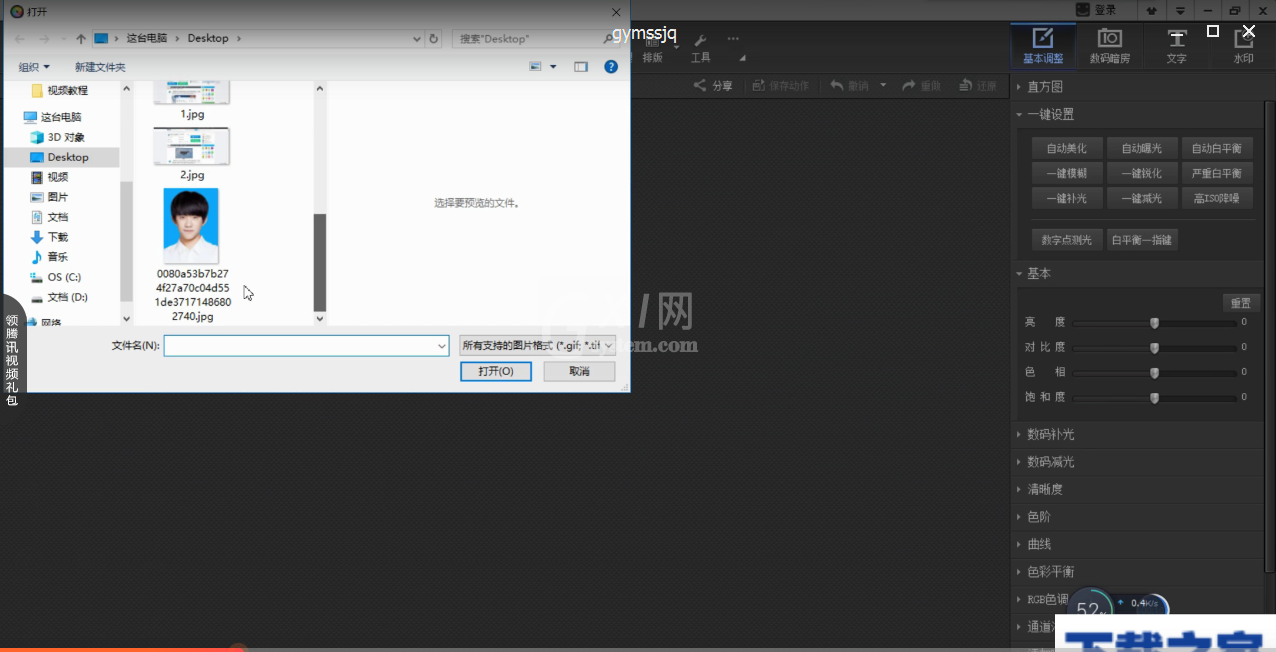The height and width of the screenshot is (652, 1276).
Task: Click the 一键补光 button
Action: (1067, 198)
